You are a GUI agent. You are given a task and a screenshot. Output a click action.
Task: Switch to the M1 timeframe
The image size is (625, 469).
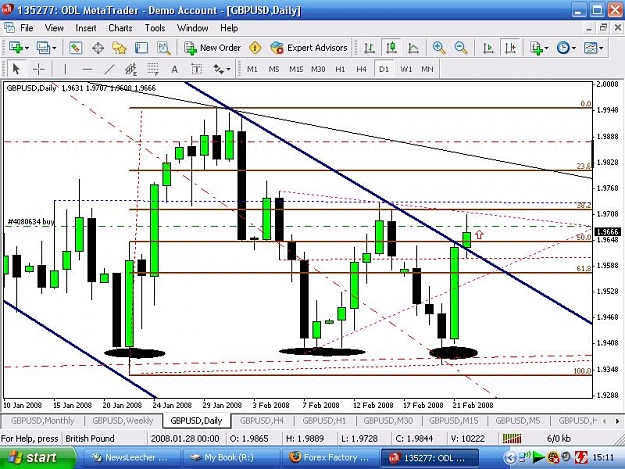point(252,69)
